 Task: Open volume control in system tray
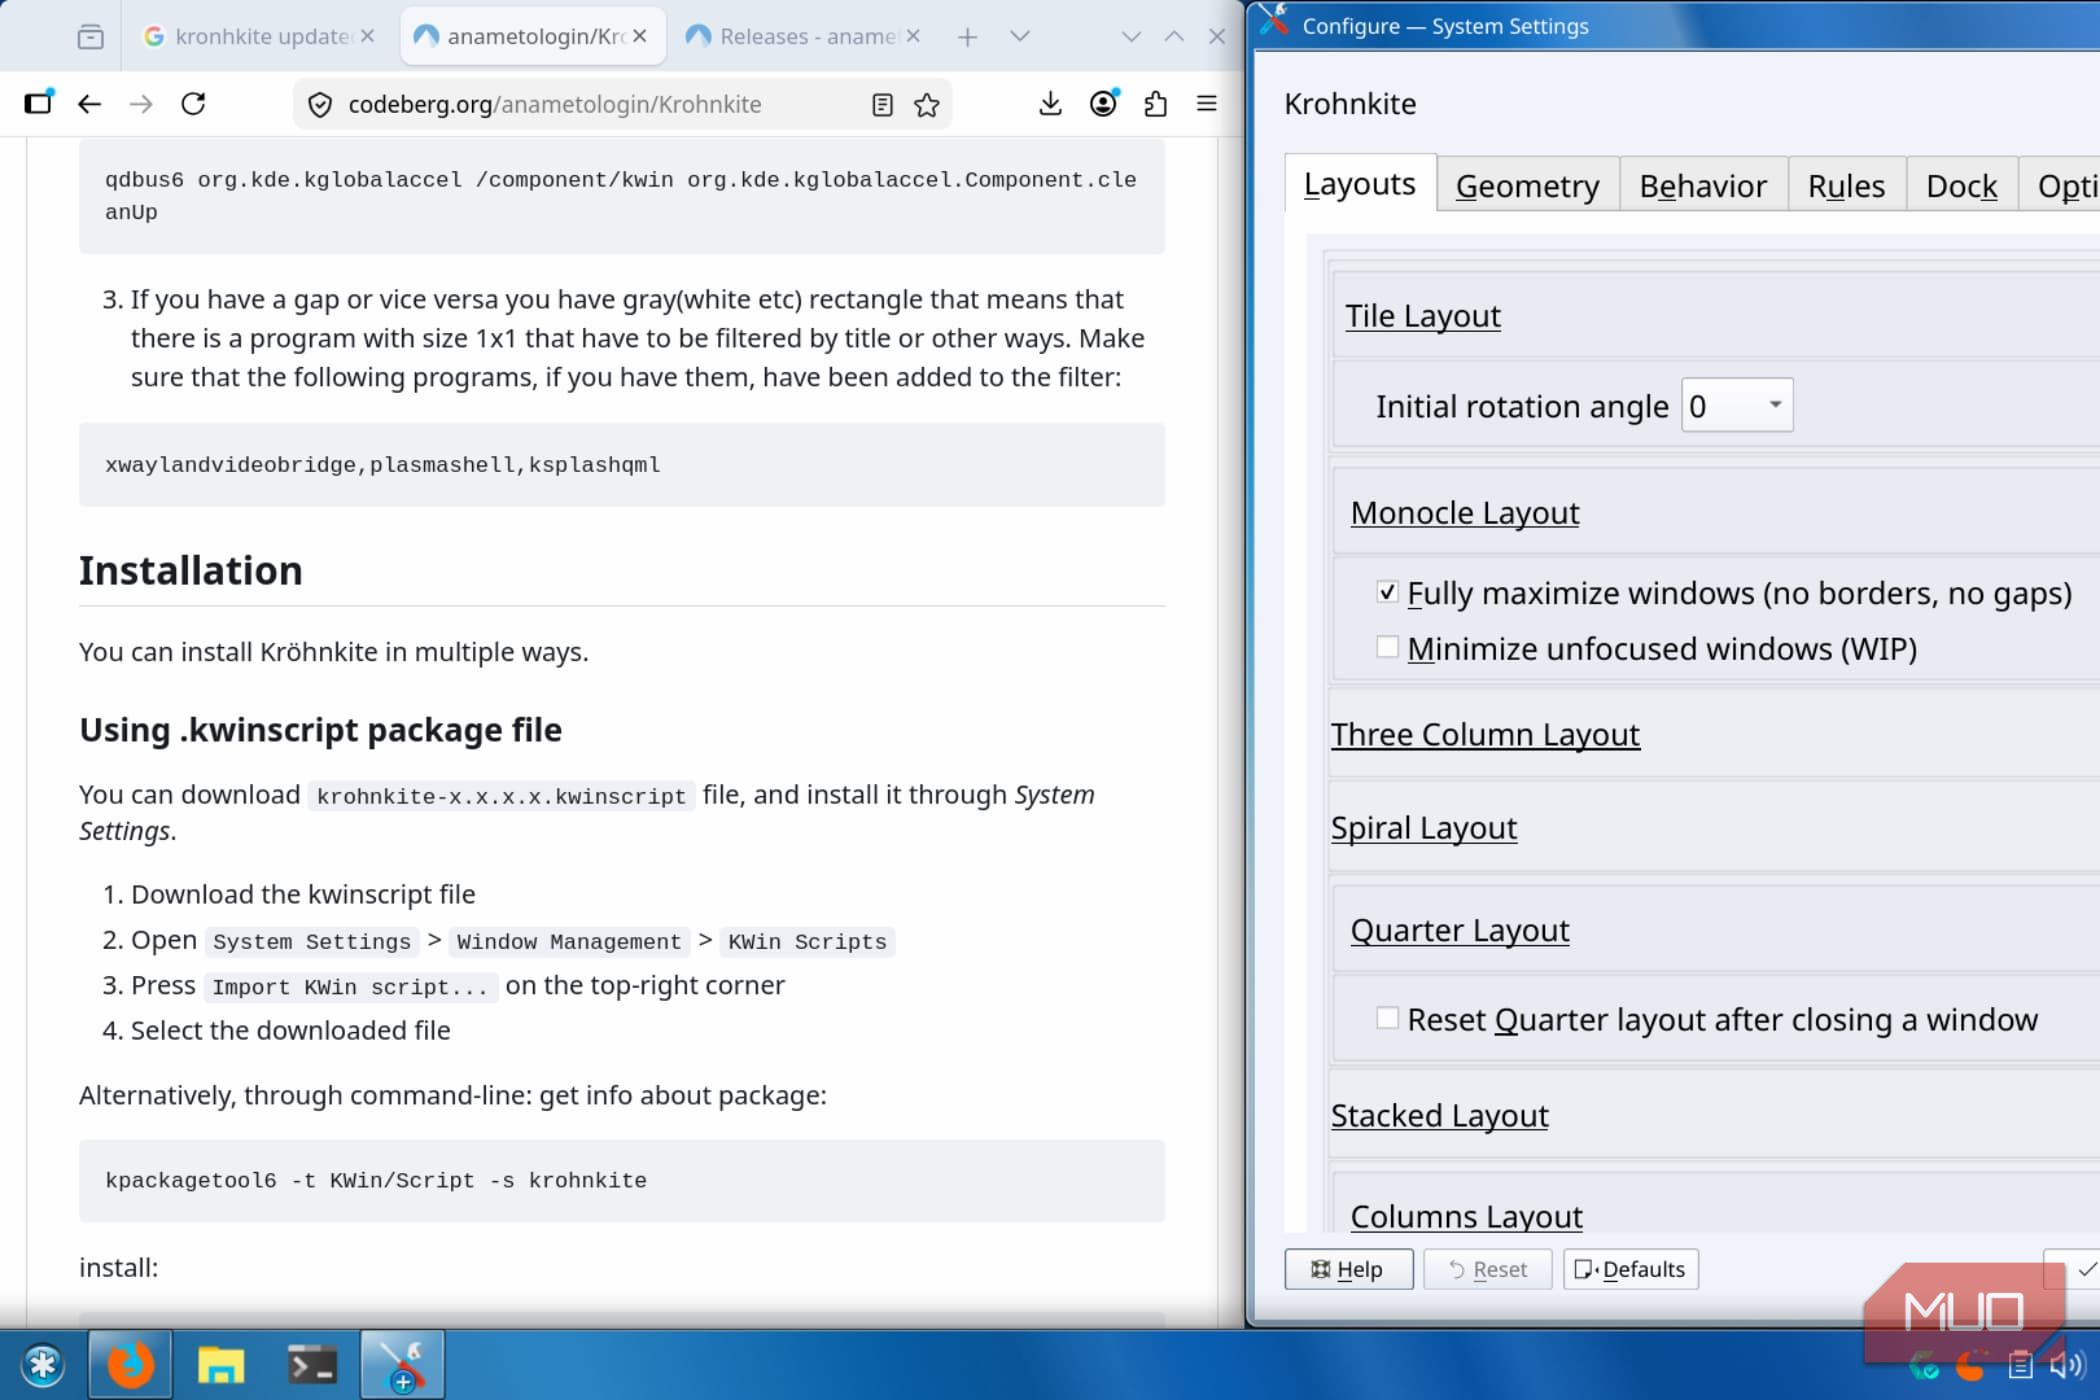(x=2067, y=1365)
